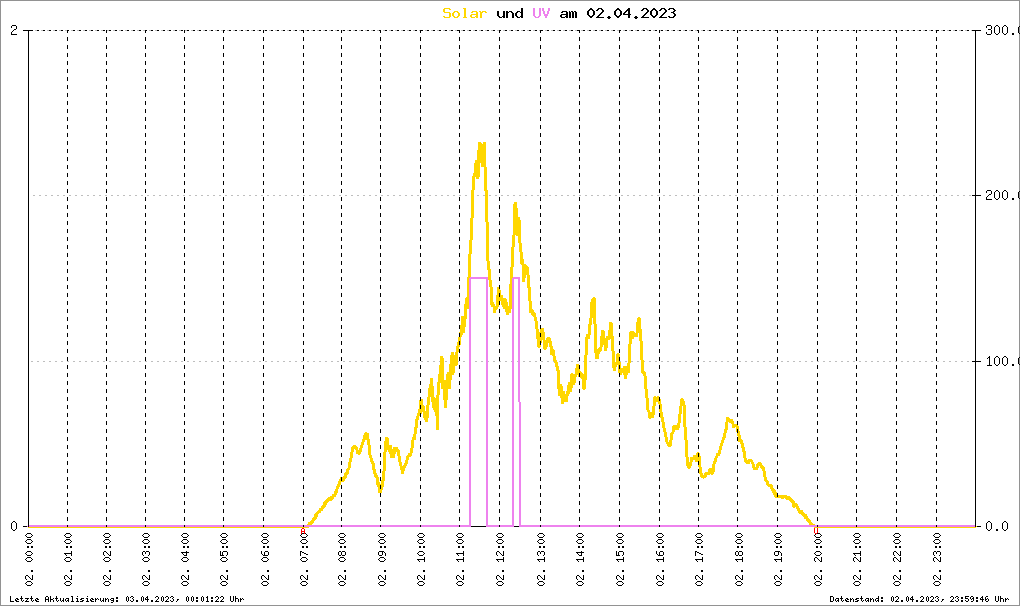Click the '02. 00:00' time axis label
This screenshot has height=606, width=1020.
coord(29,559)
